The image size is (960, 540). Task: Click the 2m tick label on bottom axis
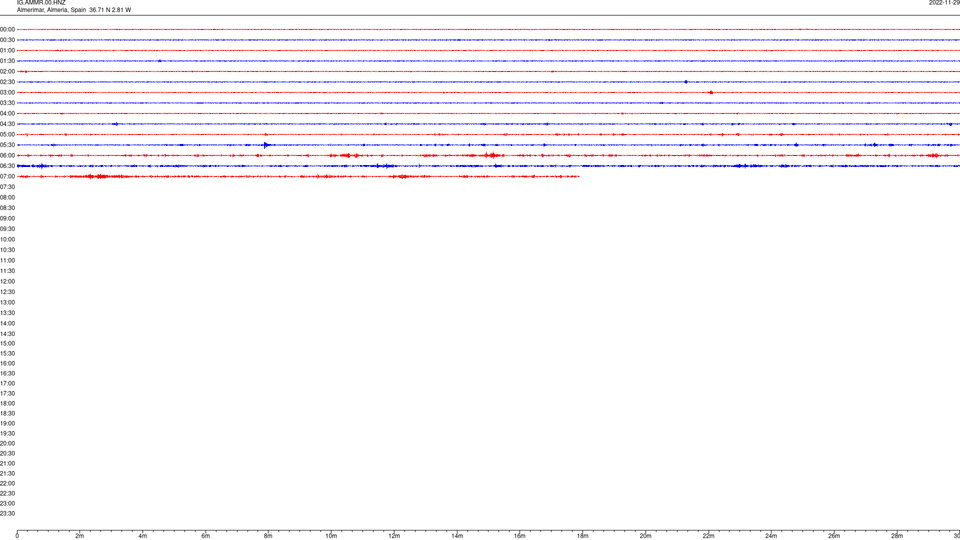[x=80, y=536]
